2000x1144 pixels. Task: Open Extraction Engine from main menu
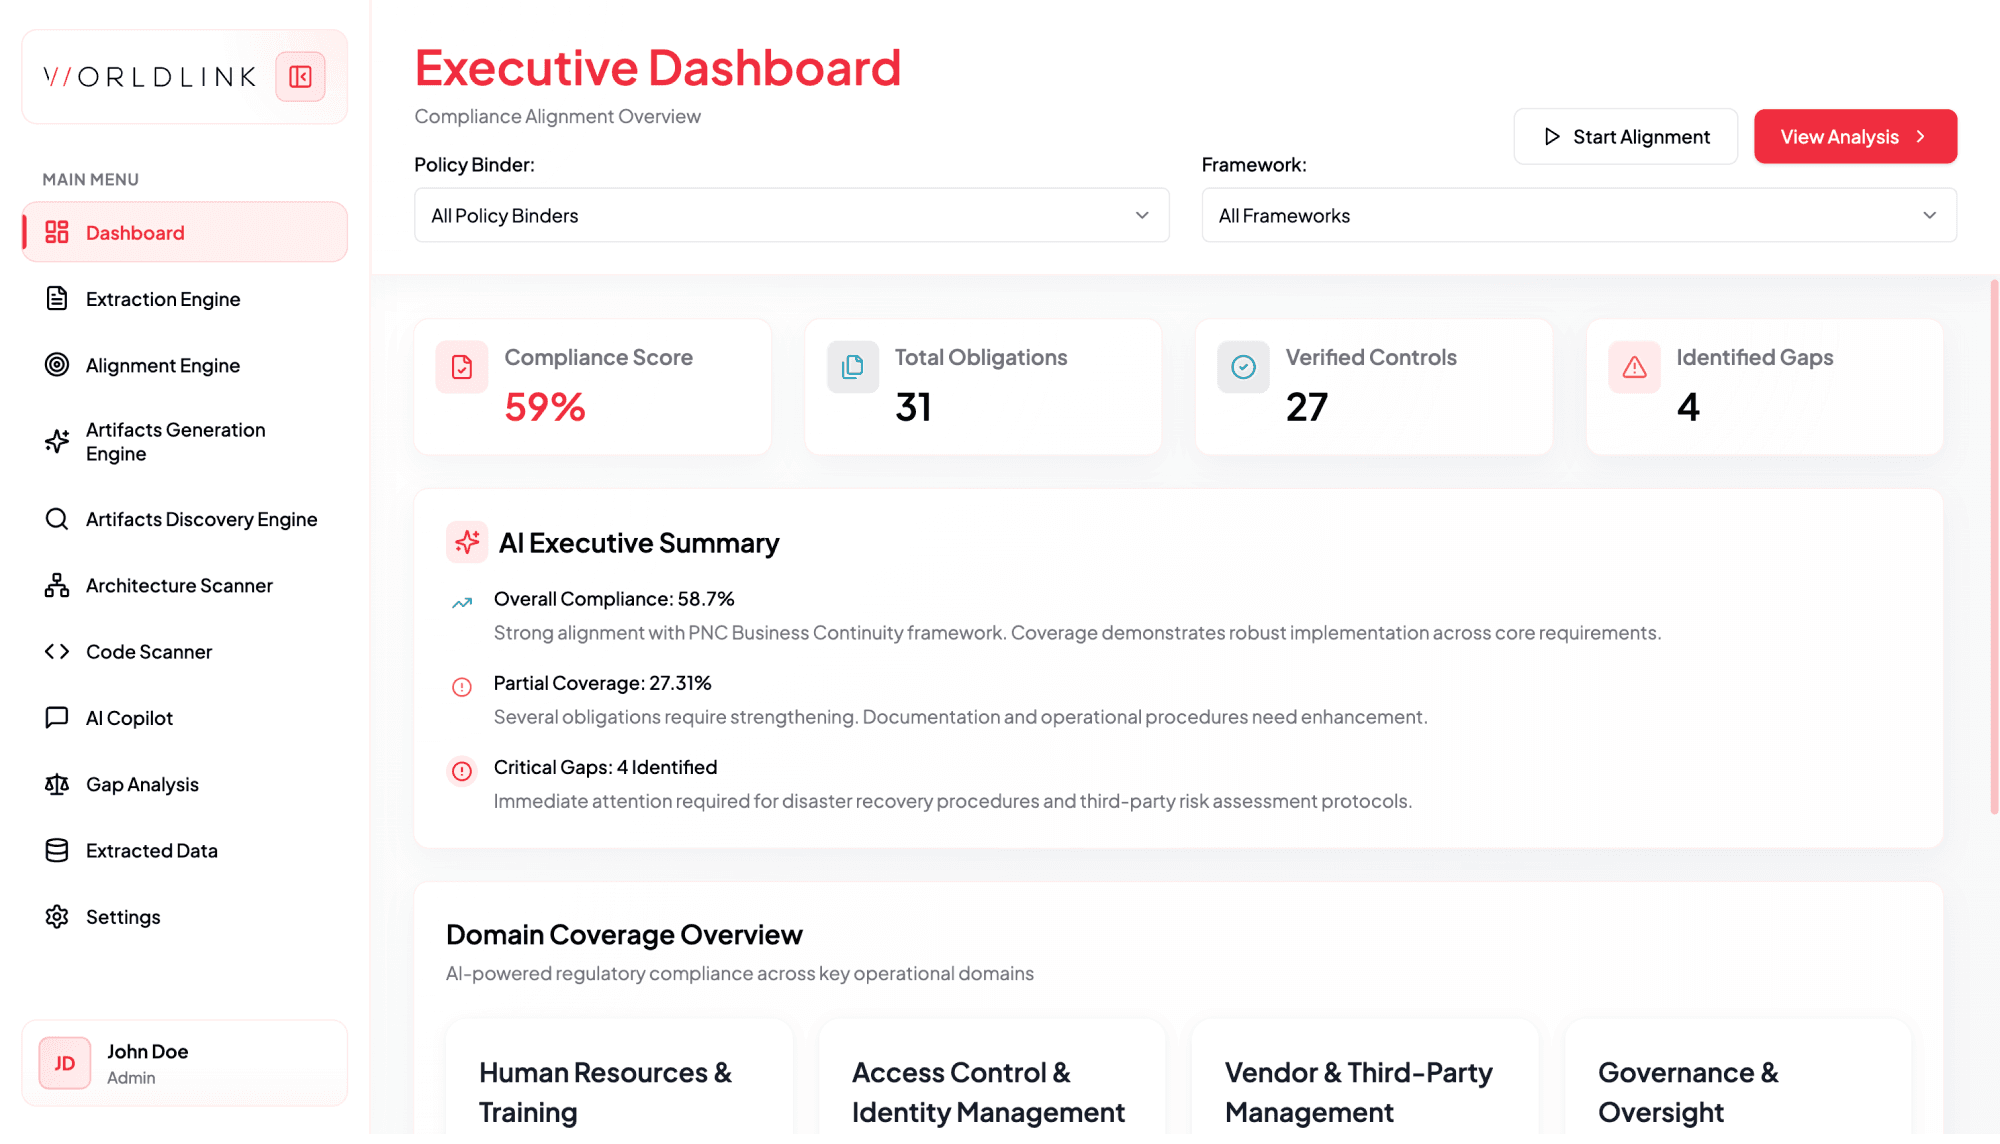163,299
